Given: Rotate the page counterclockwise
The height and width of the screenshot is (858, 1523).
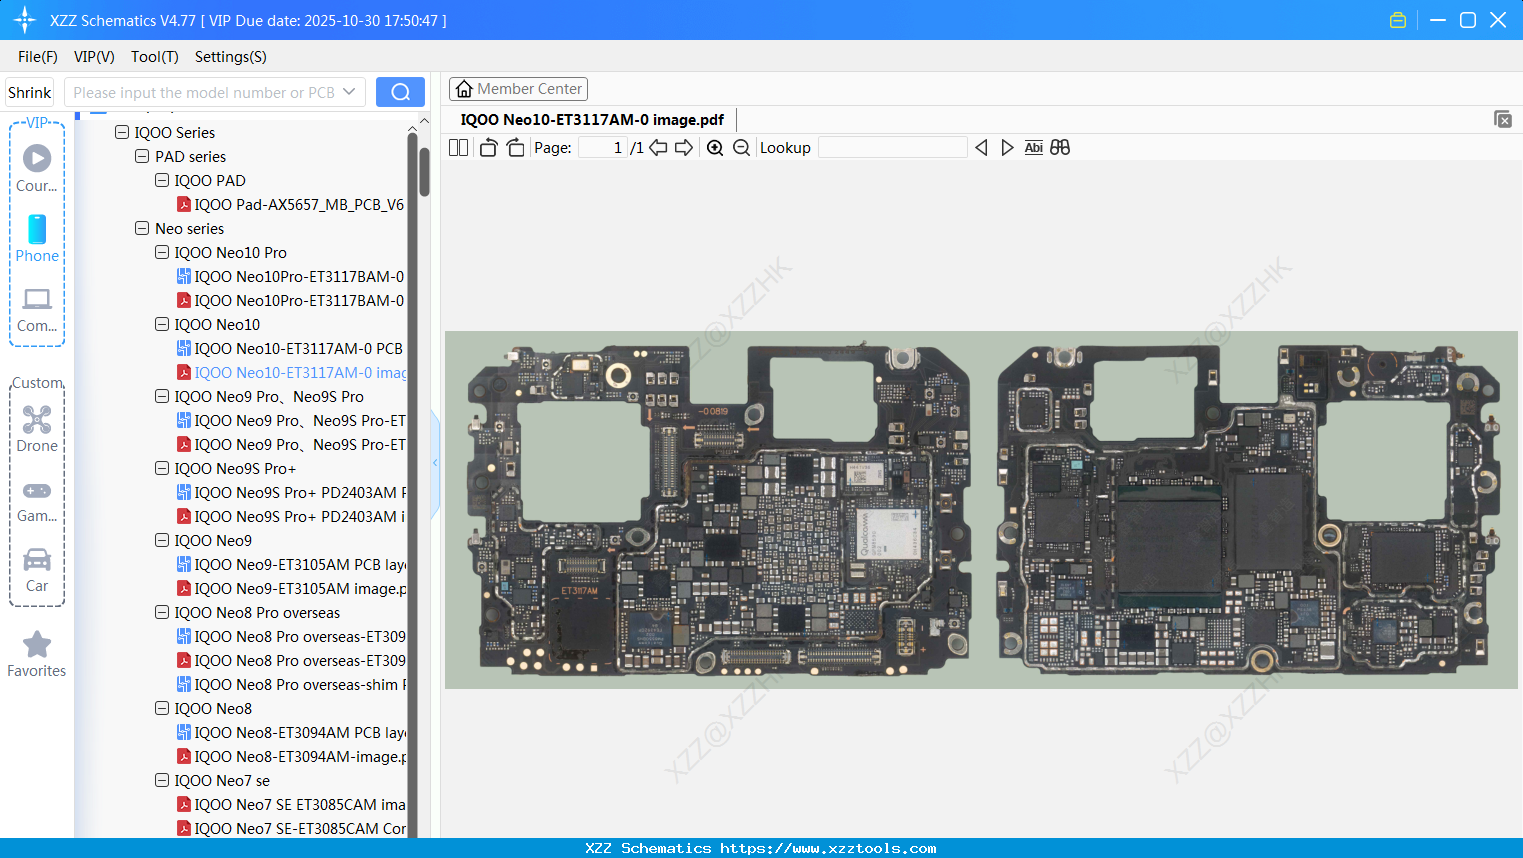Looking at the screenshot, I should coord(488,147).
